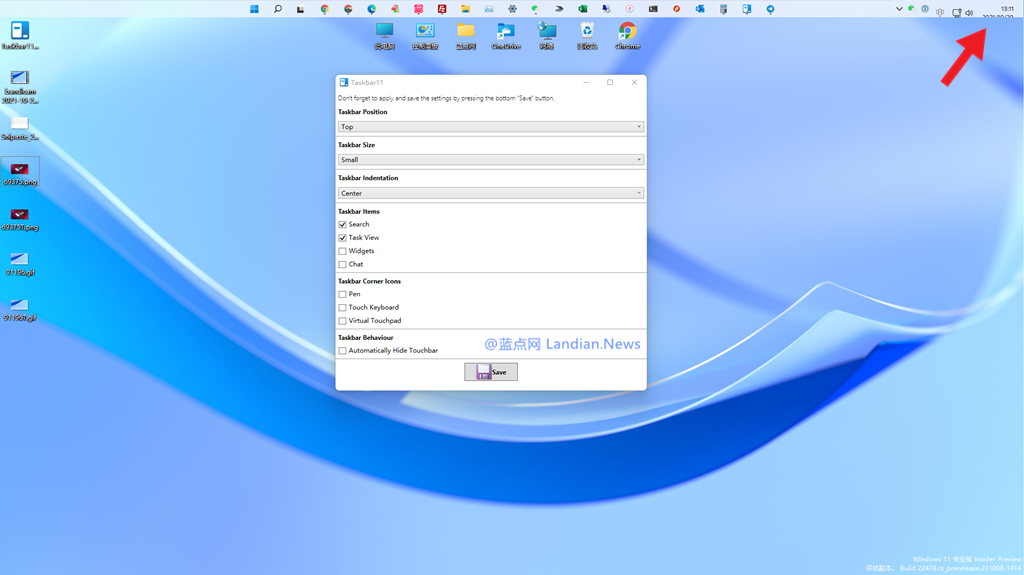The image size is (1024, 575).
Task: Select the Taskbar11 desktop file icon
Action: (20, 35)
